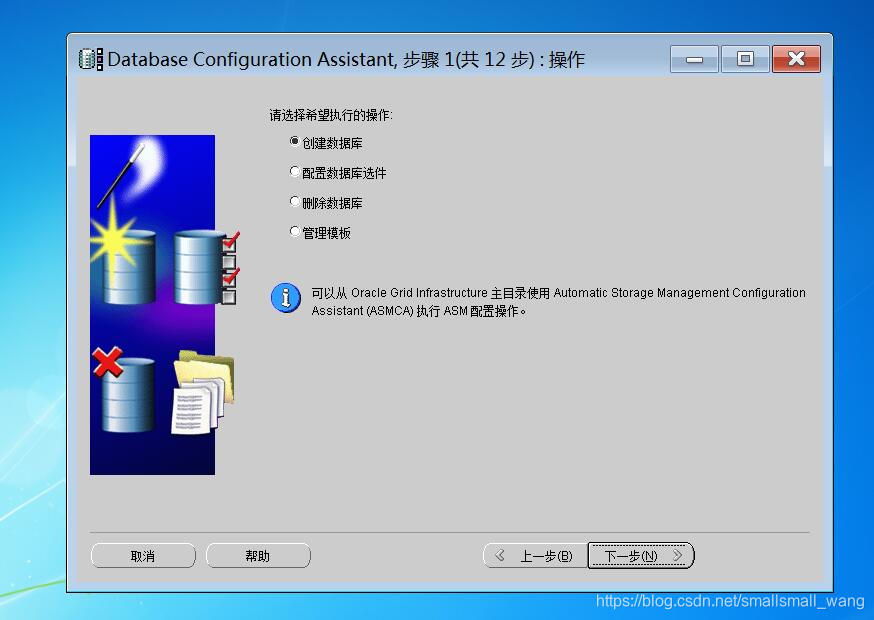
Task: Click the 取消 button
Action: click(143, 556)
